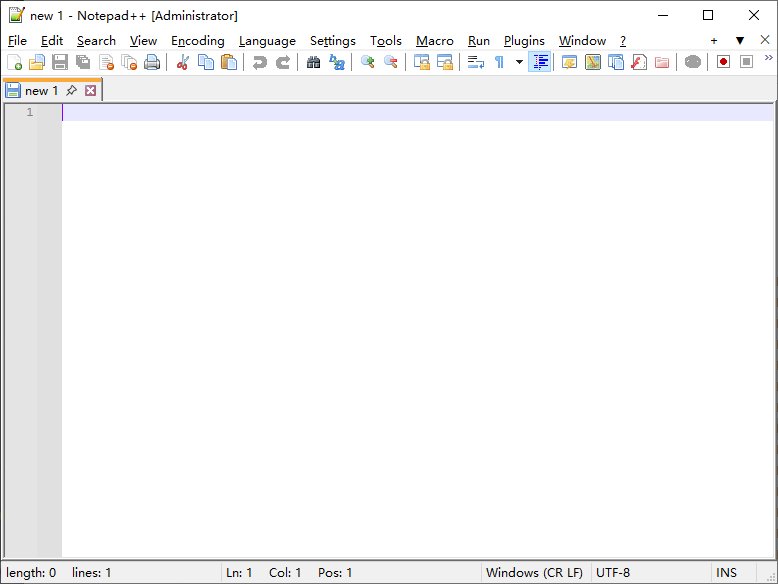Click the Undo arrow icon
The image size is (778, 584).
pos(259,63)
